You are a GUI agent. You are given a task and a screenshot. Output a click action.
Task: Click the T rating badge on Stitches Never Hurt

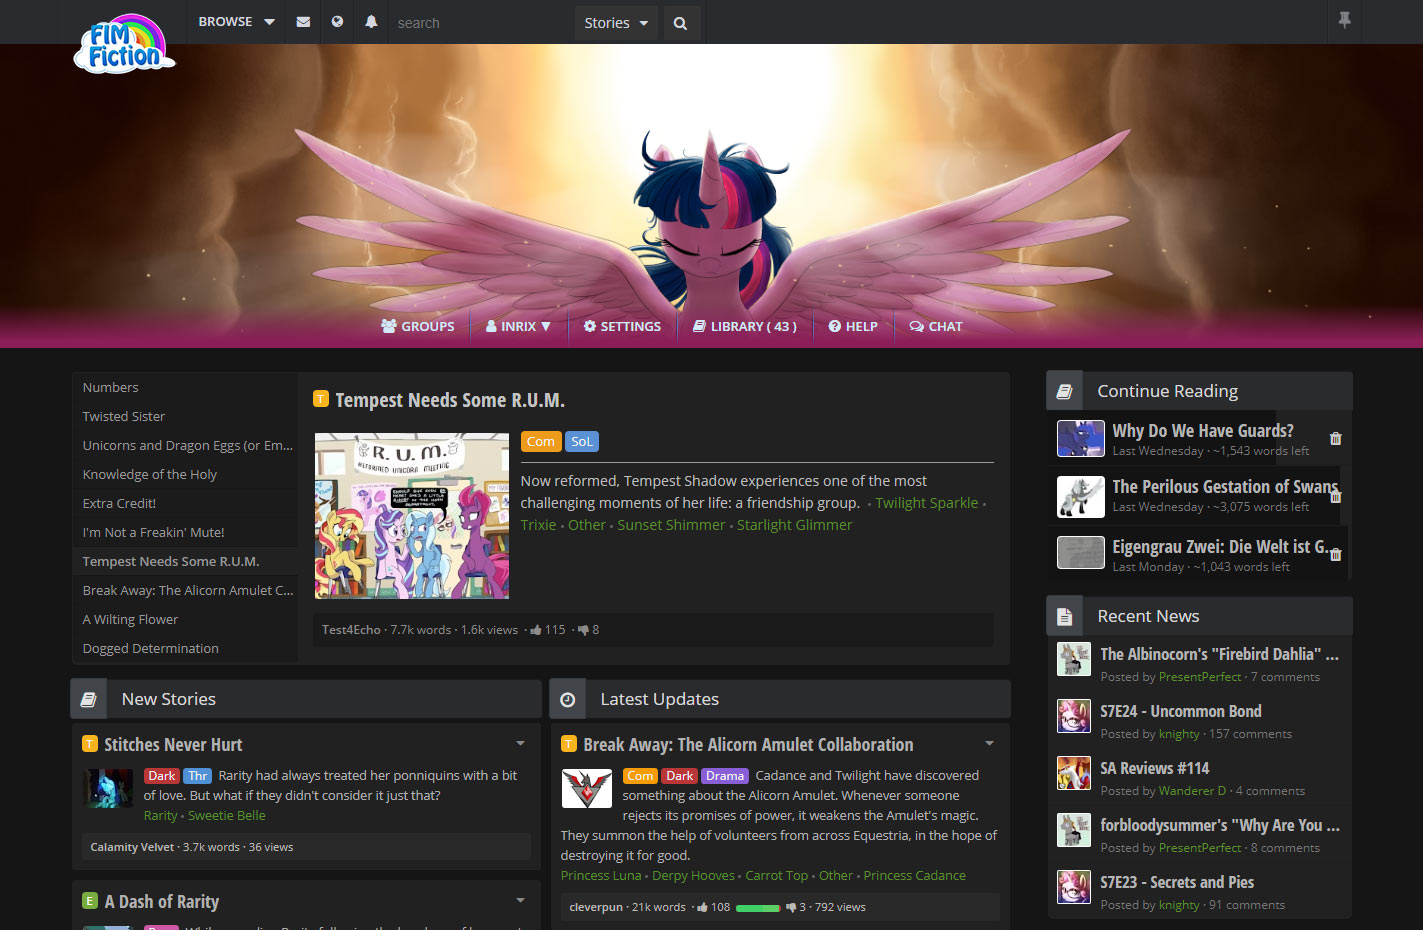(90, 744)
